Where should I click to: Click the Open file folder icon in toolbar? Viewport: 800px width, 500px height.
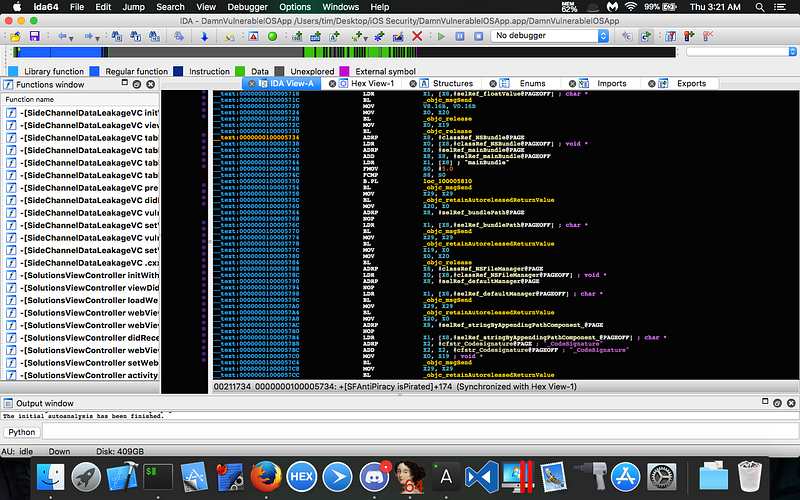click(17, 36)
